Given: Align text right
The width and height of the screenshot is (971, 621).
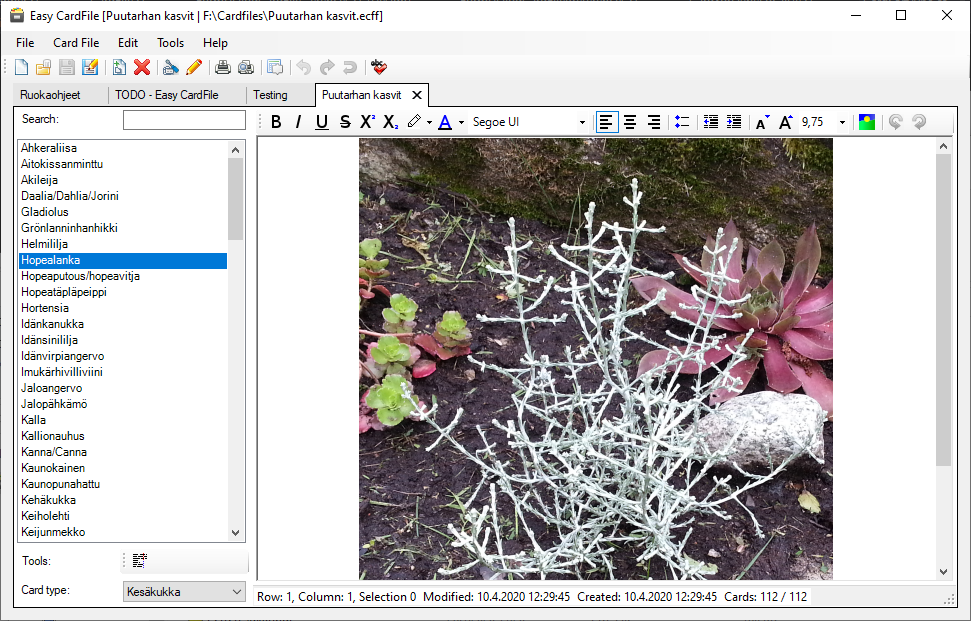Looking at the screenshot, I should [653, 122].
